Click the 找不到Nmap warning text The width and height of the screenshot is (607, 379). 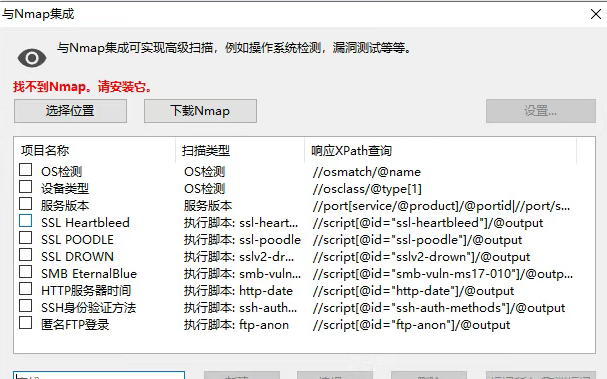click(82, 86)
